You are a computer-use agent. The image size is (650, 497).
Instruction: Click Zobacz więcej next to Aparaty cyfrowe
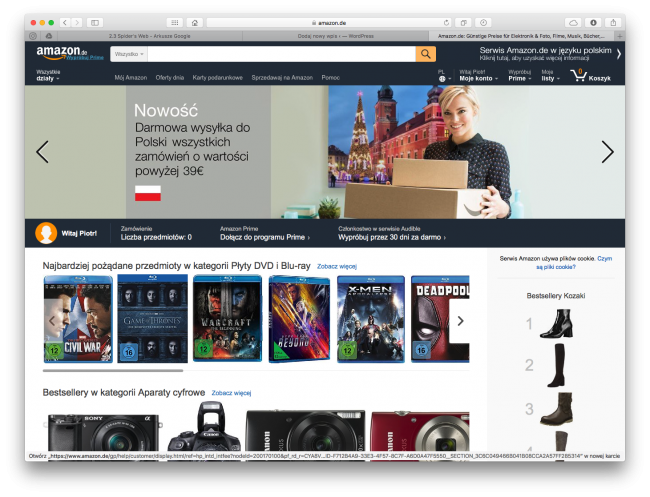(231, 393)
